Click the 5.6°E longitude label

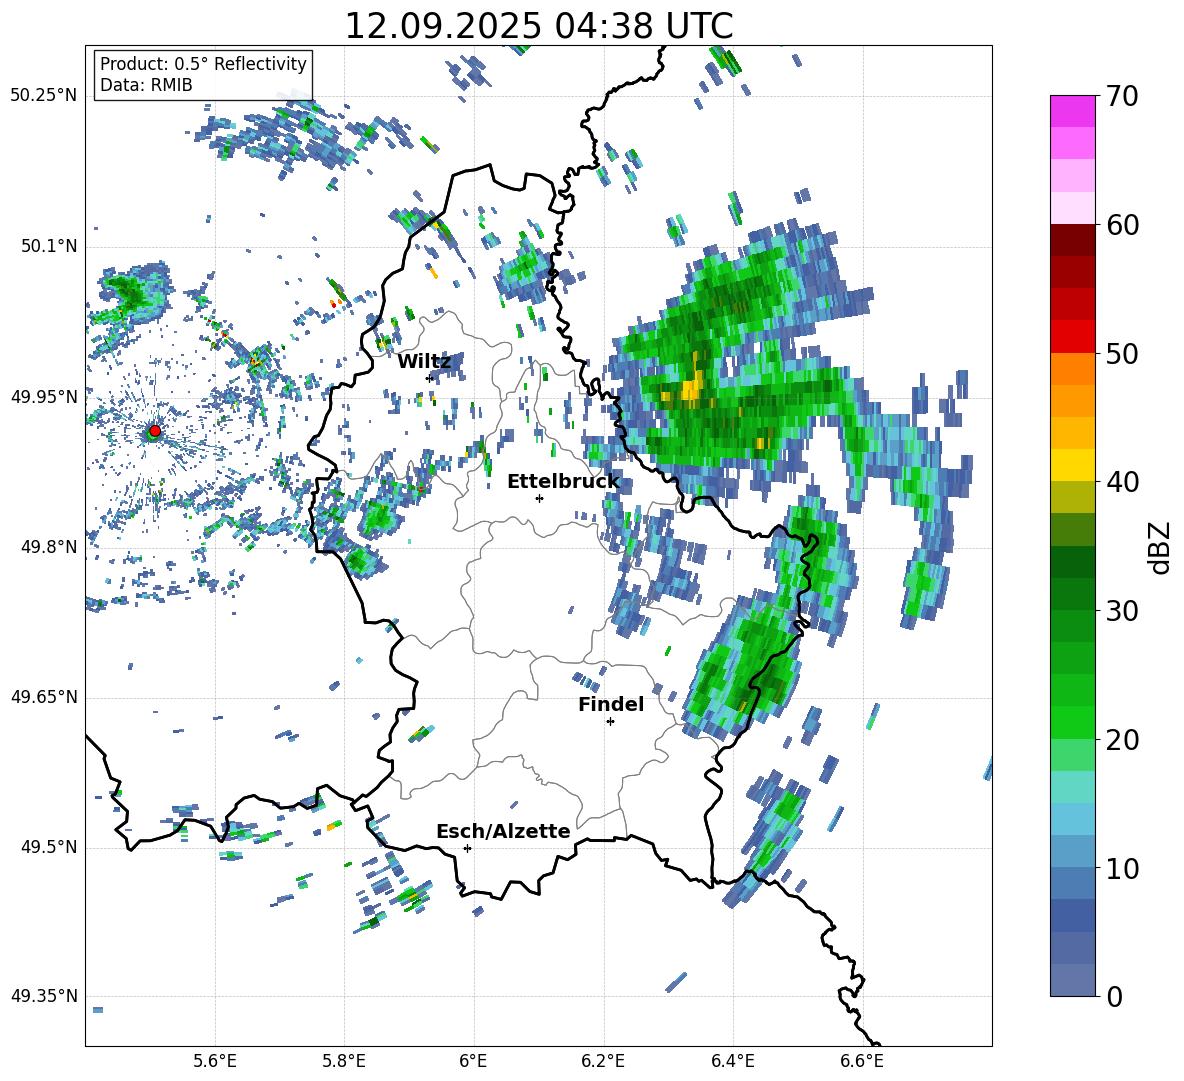pyautogui.click(x=215, y=1061)
